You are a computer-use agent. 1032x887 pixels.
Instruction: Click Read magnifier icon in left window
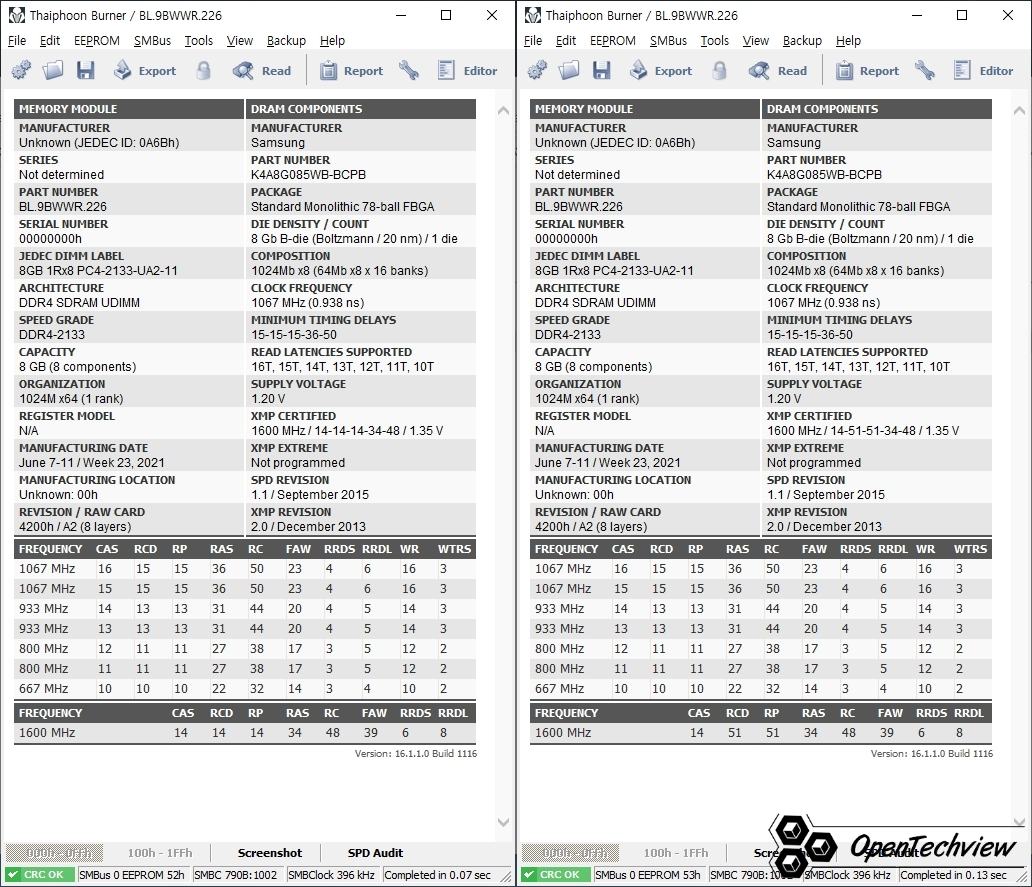tap(242, 70)
